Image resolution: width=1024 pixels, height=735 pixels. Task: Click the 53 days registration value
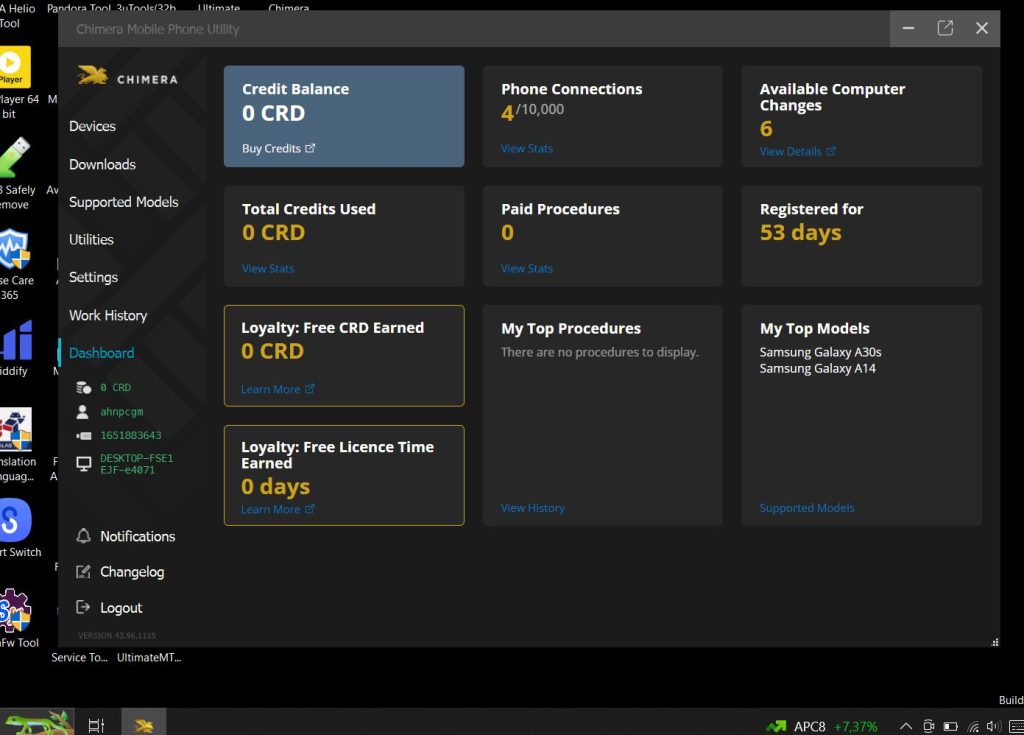(x=801, y=233)
